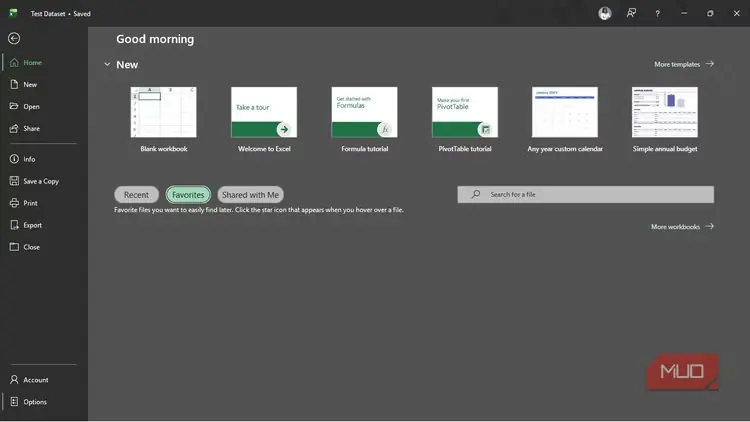This screenshot has width=750, height=422.
Task: Collapse the New section chevron
Action: point(107,65)
